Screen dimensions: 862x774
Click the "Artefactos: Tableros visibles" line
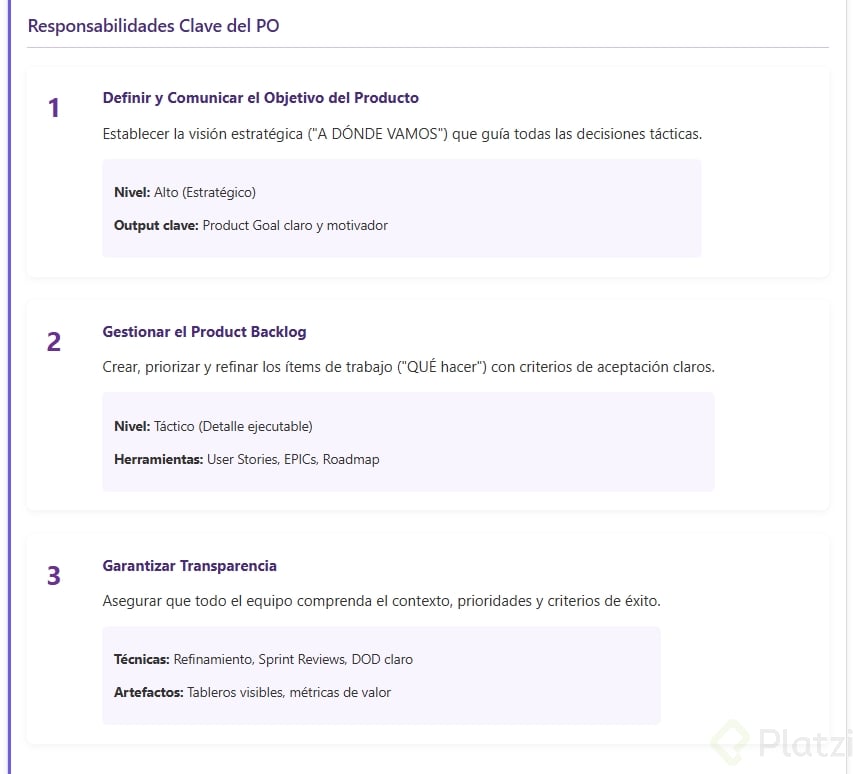tap(252, 692)
